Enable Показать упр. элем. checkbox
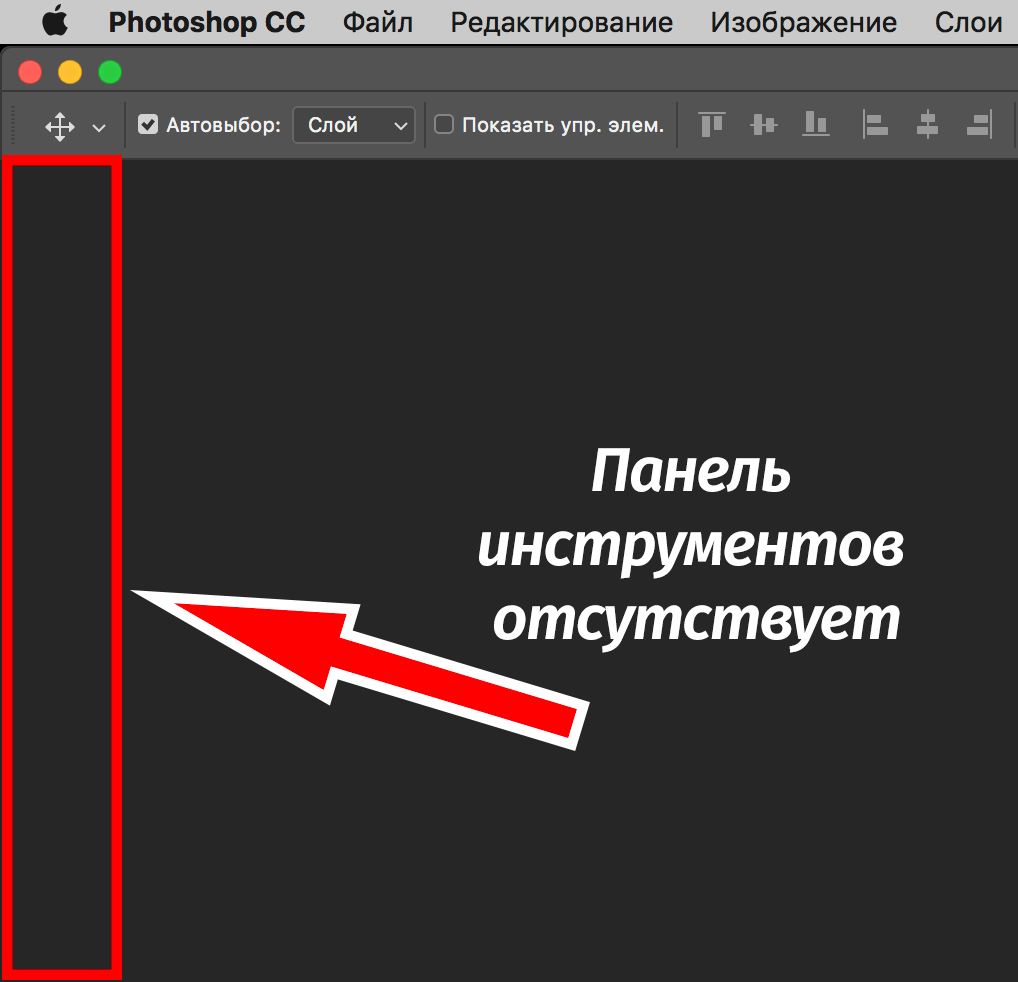The width and height of the screenshot is (1018, 982). tap(444, 125)
